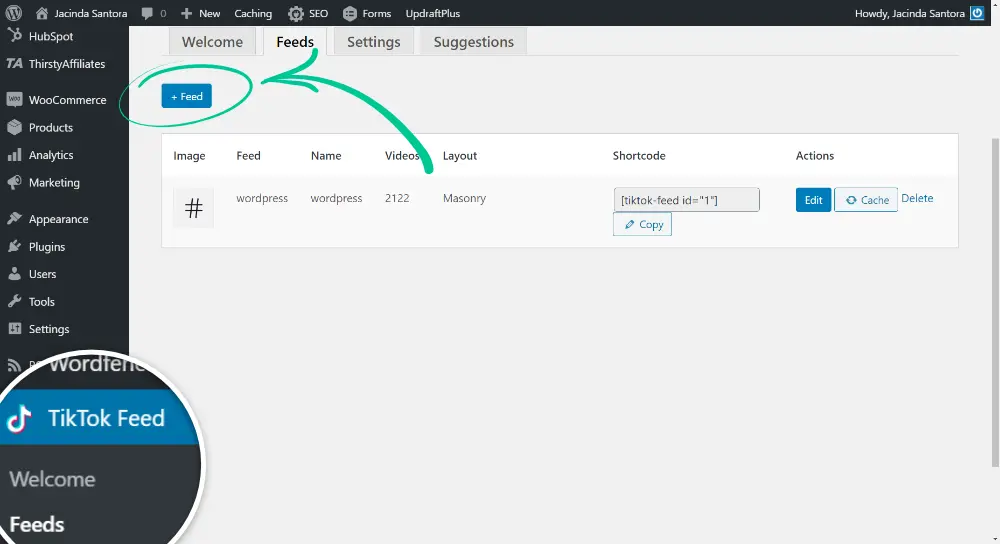Screen dimensions: 1000x544
Task: Click the + Feed button
Action: point(187,96)
